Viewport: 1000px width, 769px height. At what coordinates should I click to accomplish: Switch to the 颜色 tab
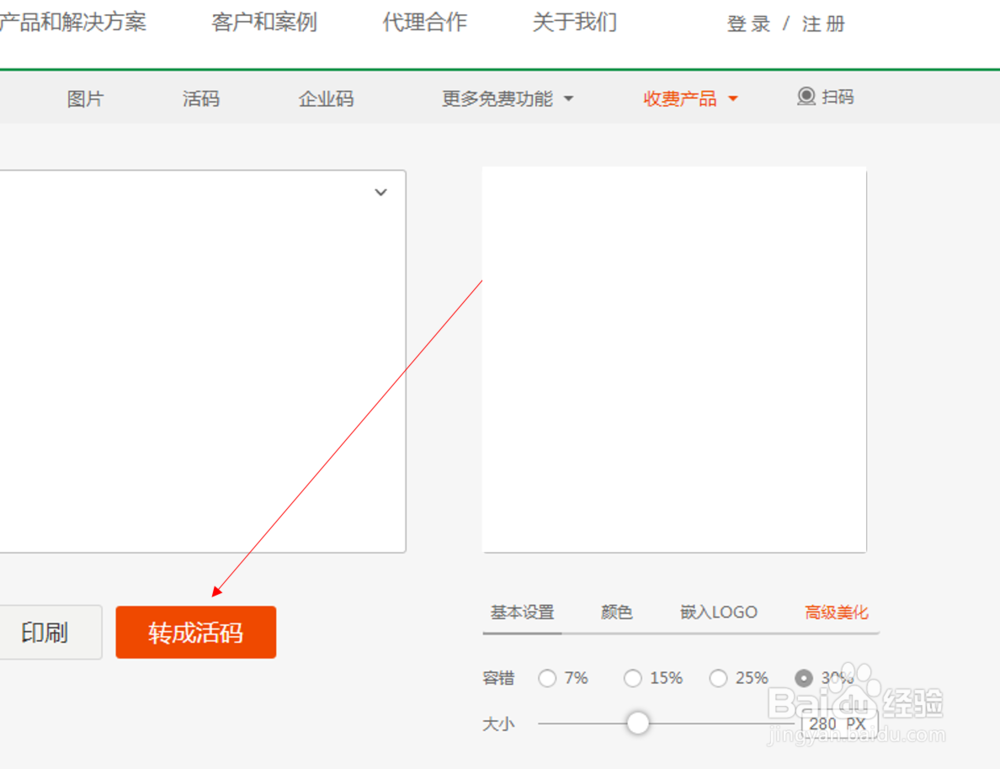click(x=616, y=612)
